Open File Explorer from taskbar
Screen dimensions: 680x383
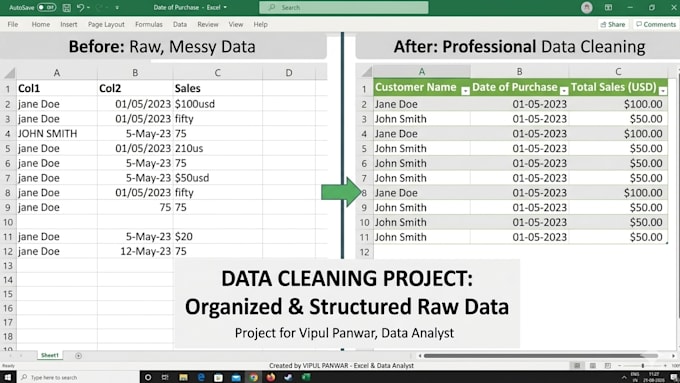pos(183,377)
